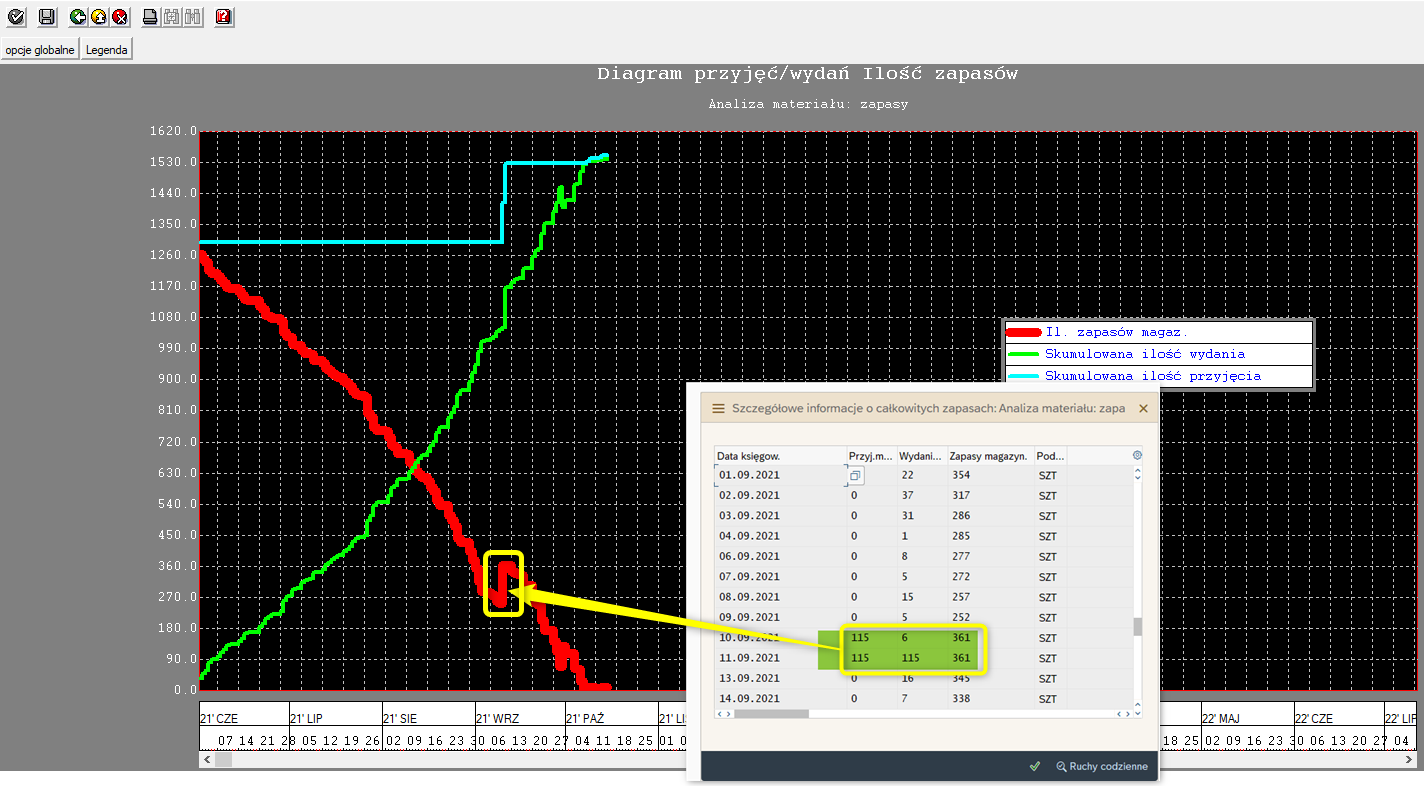This screenshot has width=1424, height=786.
Task: Click the Print icon in the toolbar
Action: click(x=150, y=16)
